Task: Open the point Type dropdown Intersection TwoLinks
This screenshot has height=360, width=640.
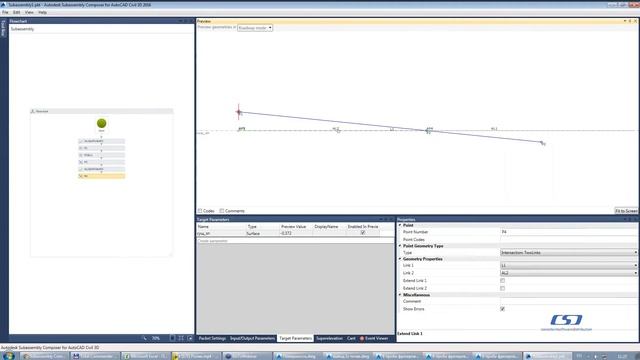Action: coord(569,253)
